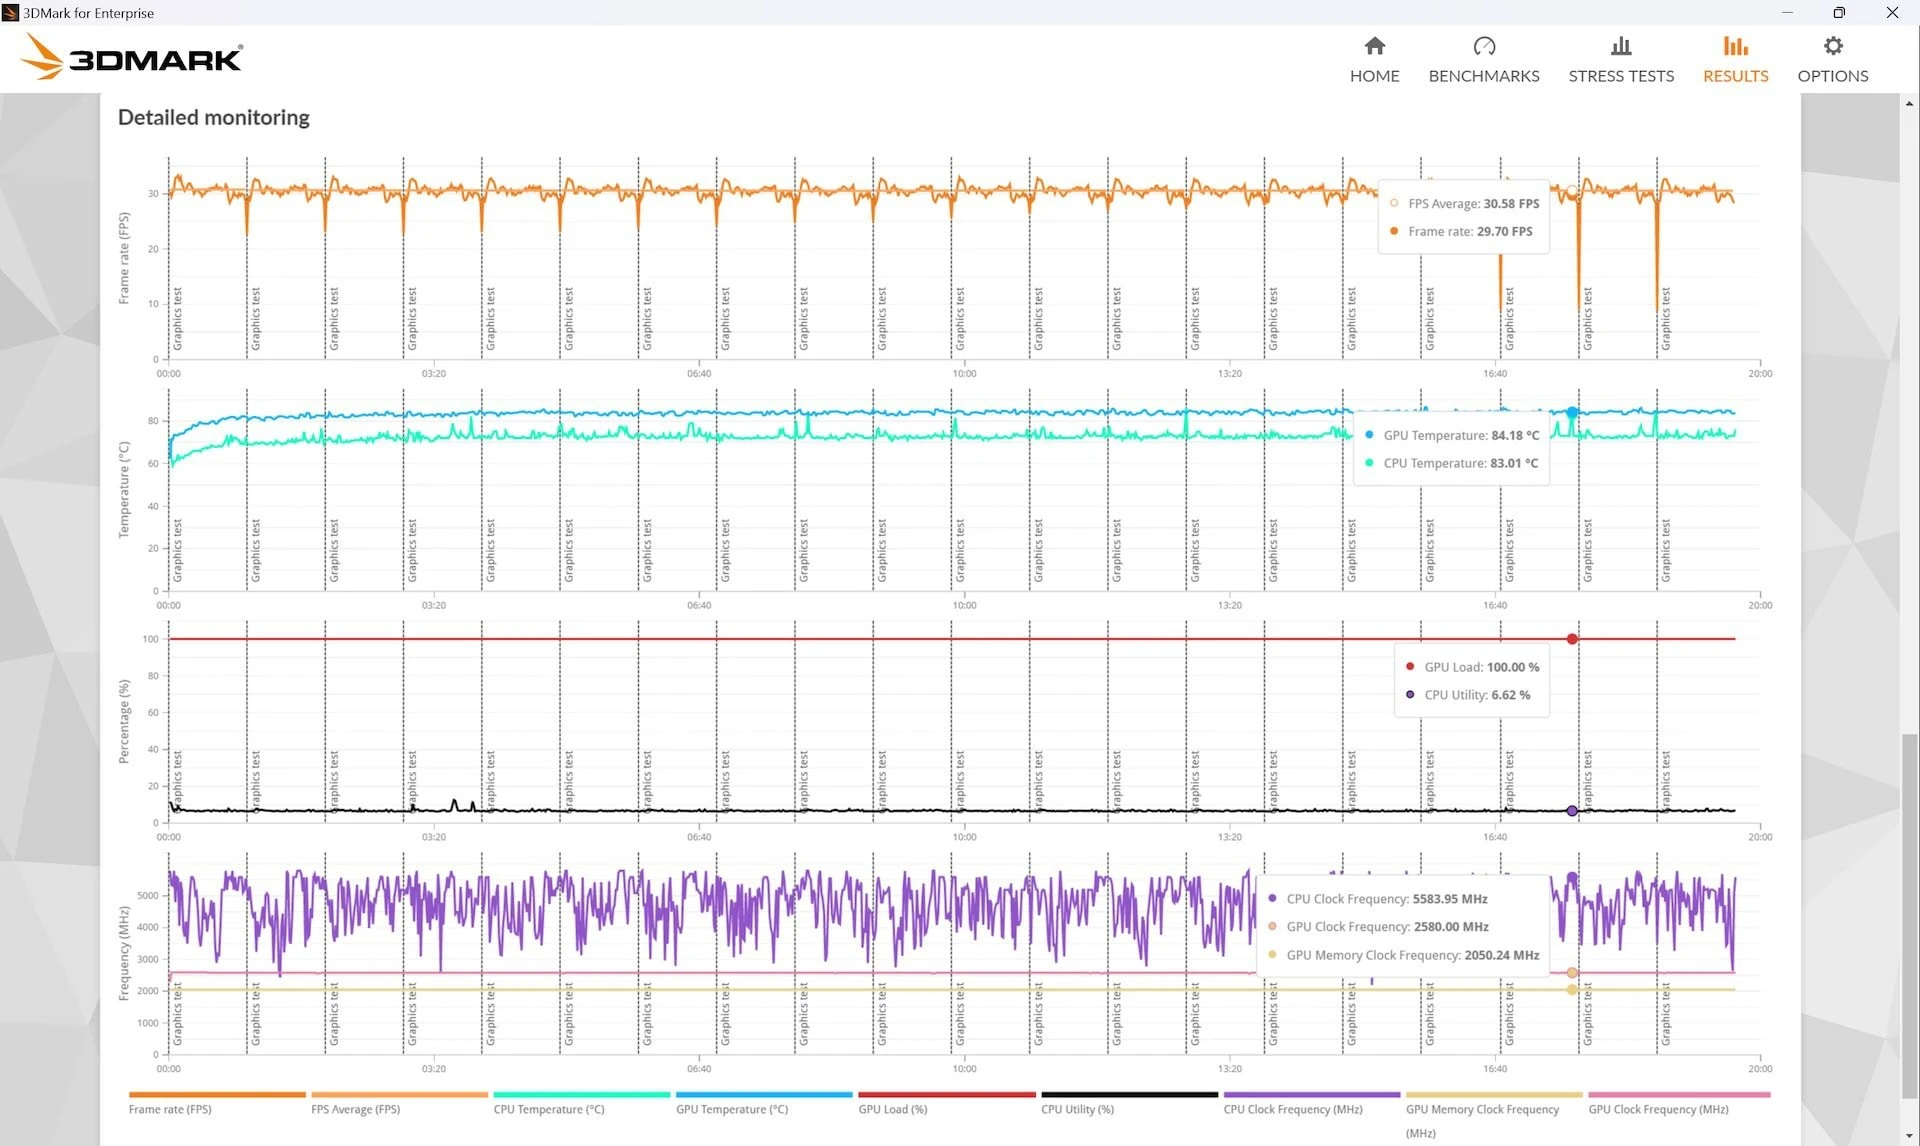Click the GPU Memory Clock Frequency 2050.24 MHz value
Image resolution: width=1920 pixels, height=1146 pixels.
1502,955
